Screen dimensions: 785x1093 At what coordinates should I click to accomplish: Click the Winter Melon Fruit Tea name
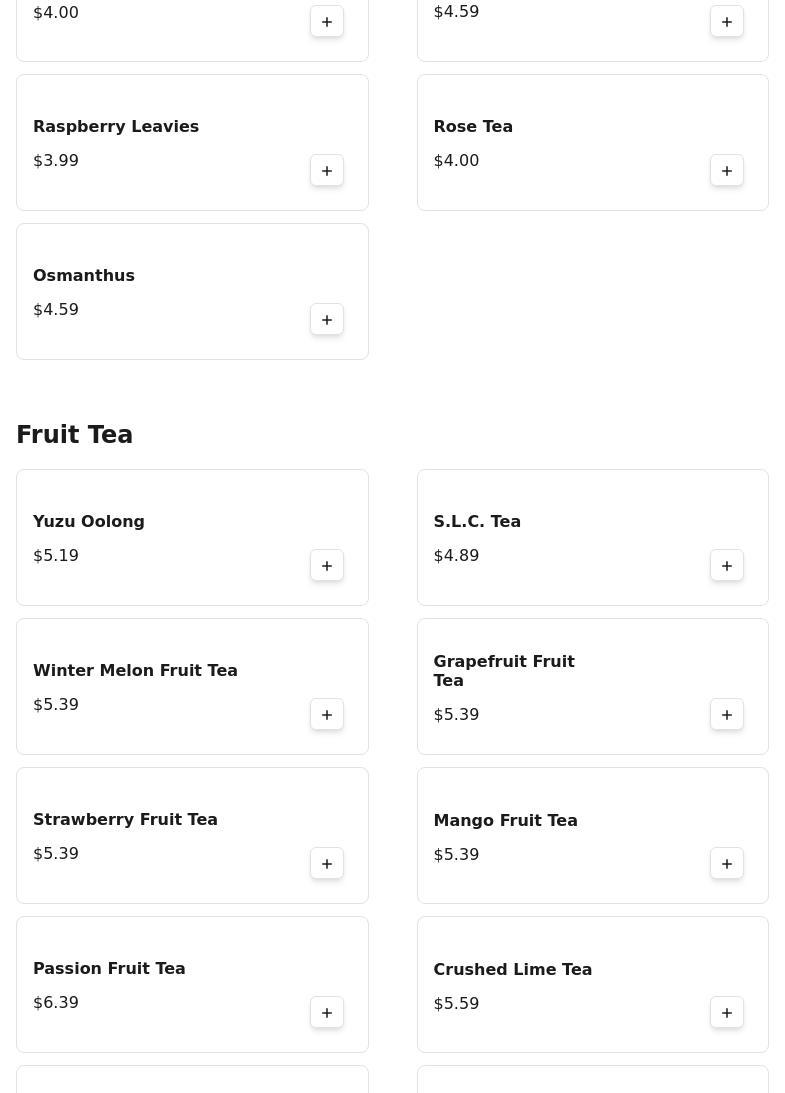pos(135,671)
